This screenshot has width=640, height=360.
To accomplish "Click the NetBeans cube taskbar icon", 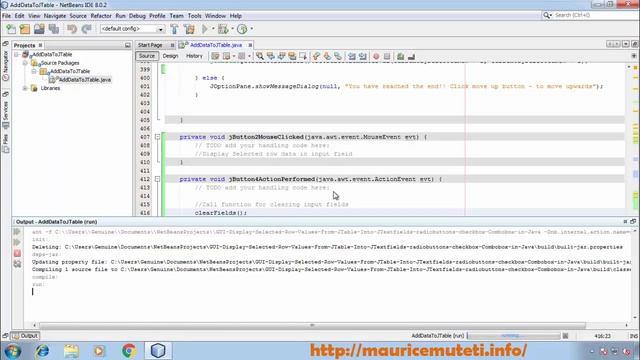I will [158, 351].
